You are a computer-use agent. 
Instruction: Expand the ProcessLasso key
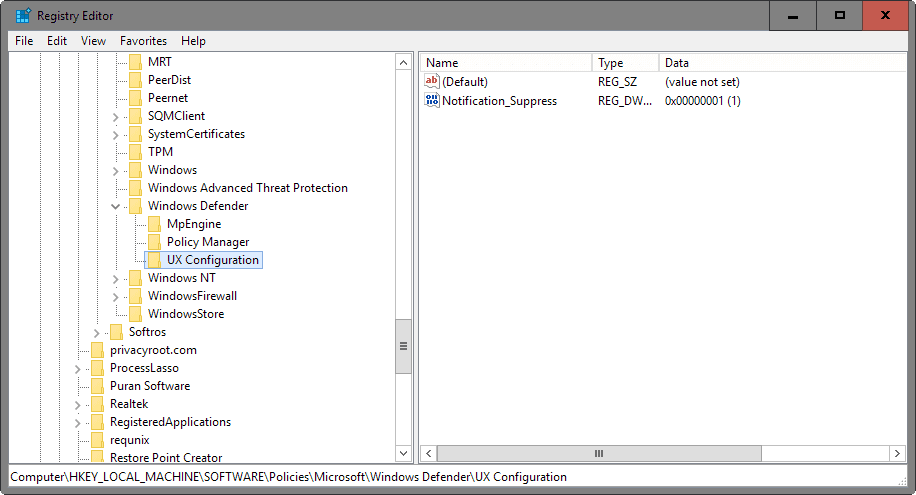(x=78, y=369)
